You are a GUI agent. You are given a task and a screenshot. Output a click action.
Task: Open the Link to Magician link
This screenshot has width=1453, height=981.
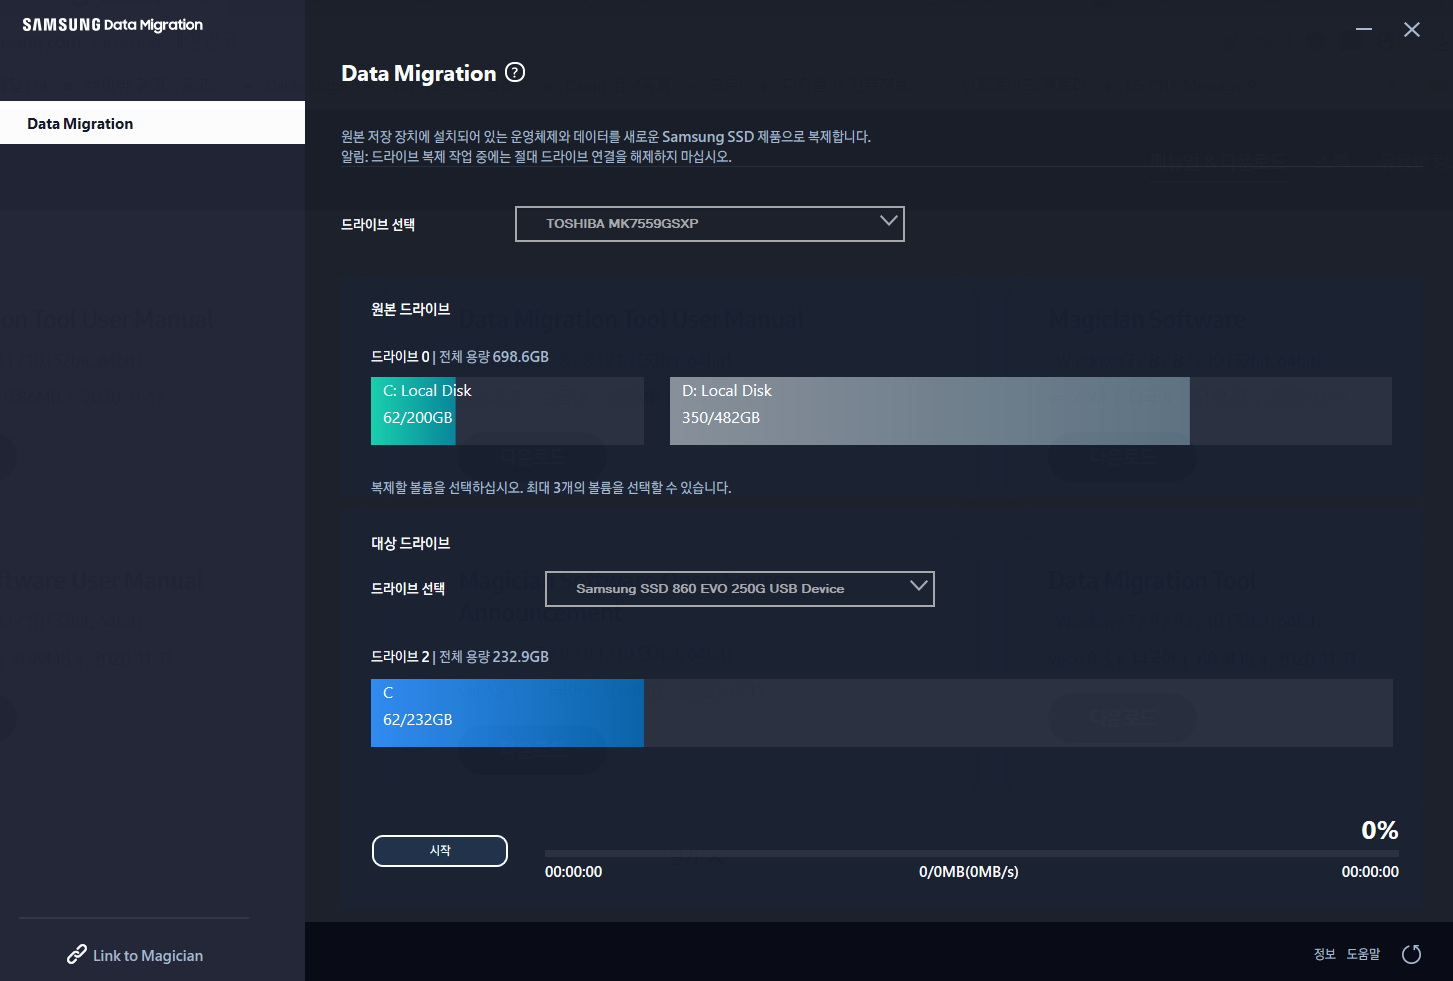pos(148,956)
